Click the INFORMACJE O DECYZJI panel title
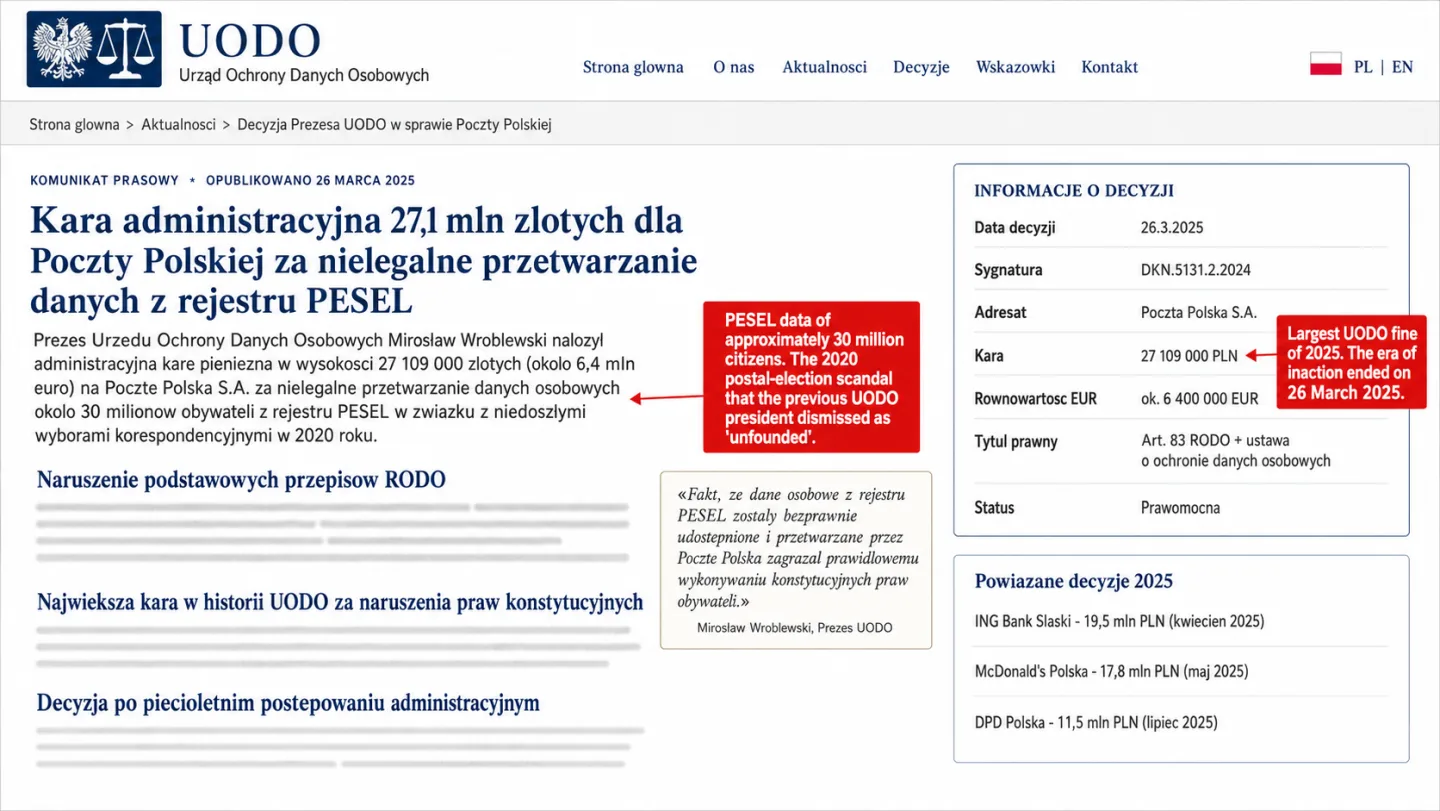This screenshot has height=811, width=1440. click(x=1074, y=191)
